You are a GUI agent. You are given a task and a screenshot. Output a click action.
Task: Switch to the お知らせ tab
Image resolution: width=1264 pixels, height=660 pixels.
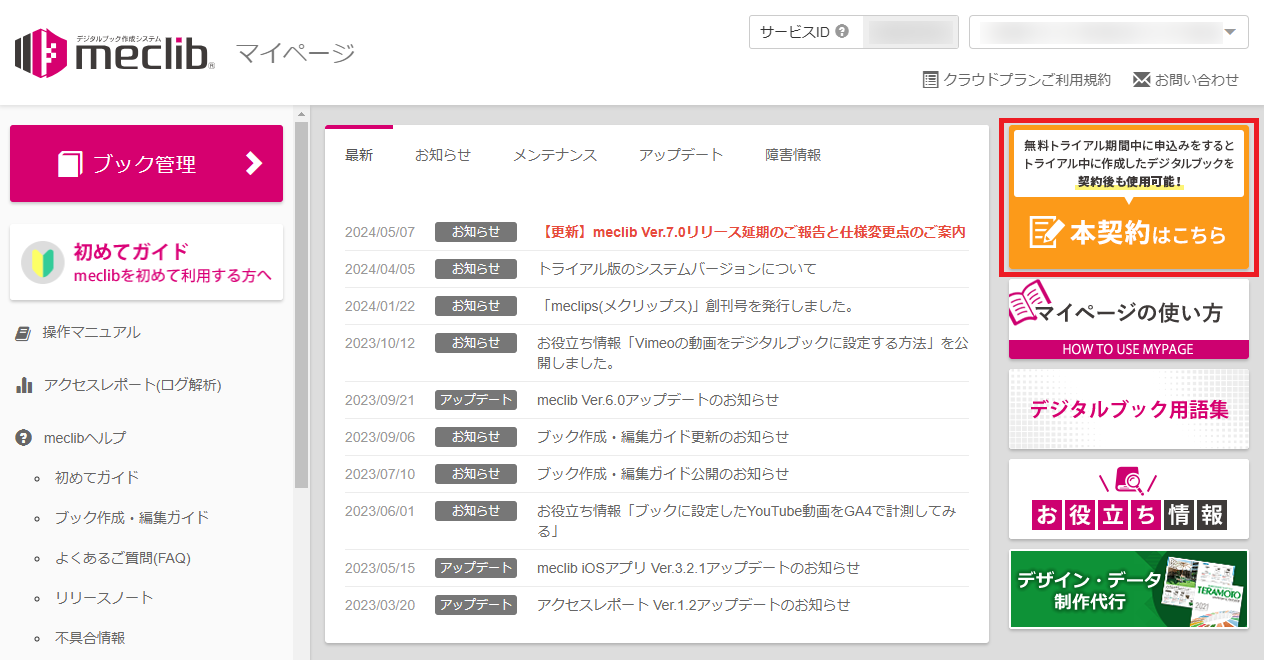click(442, 155)
